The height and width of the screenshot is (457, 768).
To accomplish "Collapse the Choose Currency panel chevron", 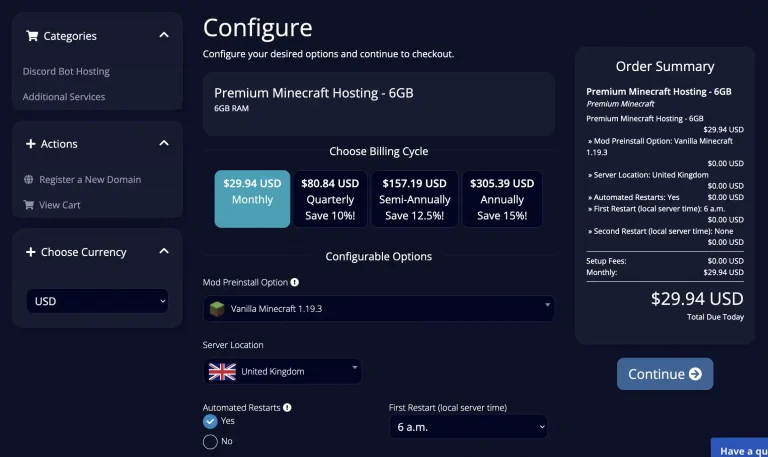I will (164, 251).
